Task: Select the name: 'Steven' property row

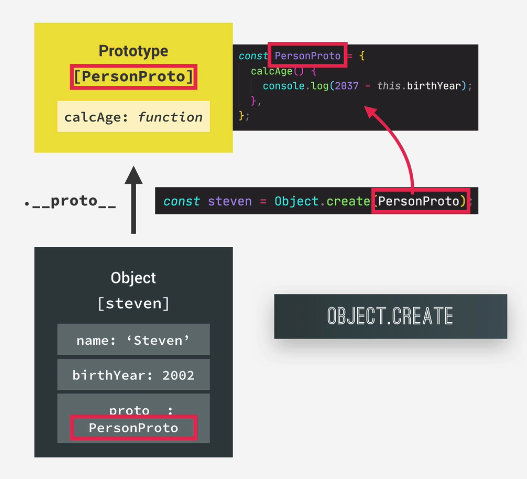Action: [133, 340]
